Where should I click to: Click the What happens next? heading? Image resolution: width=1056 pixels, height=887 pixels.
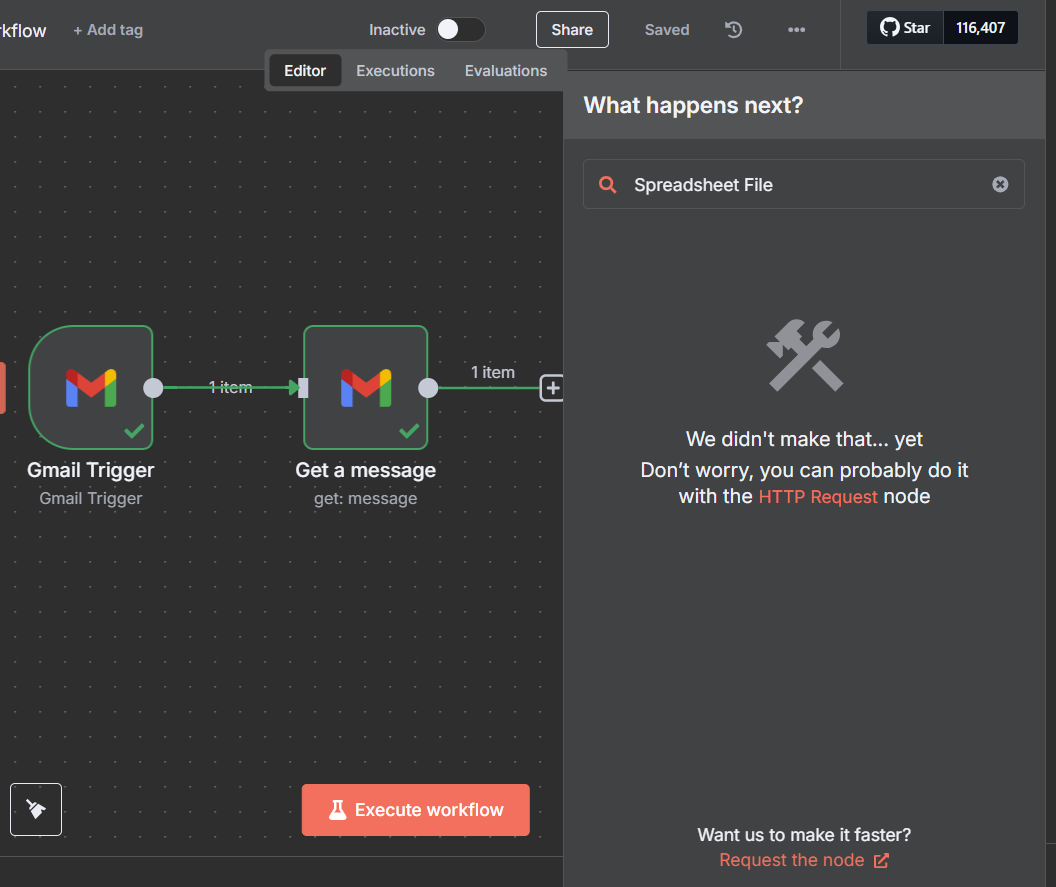pos(693,105)
